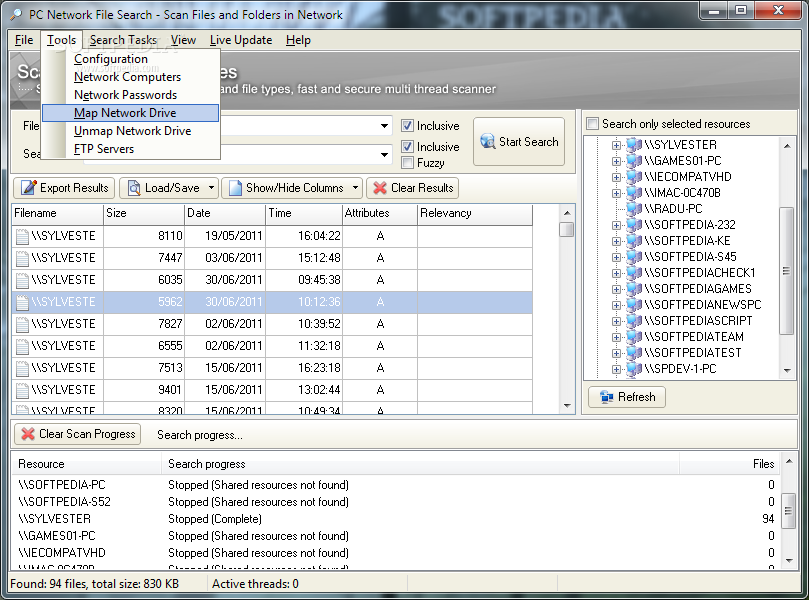Expand the \\SYLVESTER tree node

616,145
